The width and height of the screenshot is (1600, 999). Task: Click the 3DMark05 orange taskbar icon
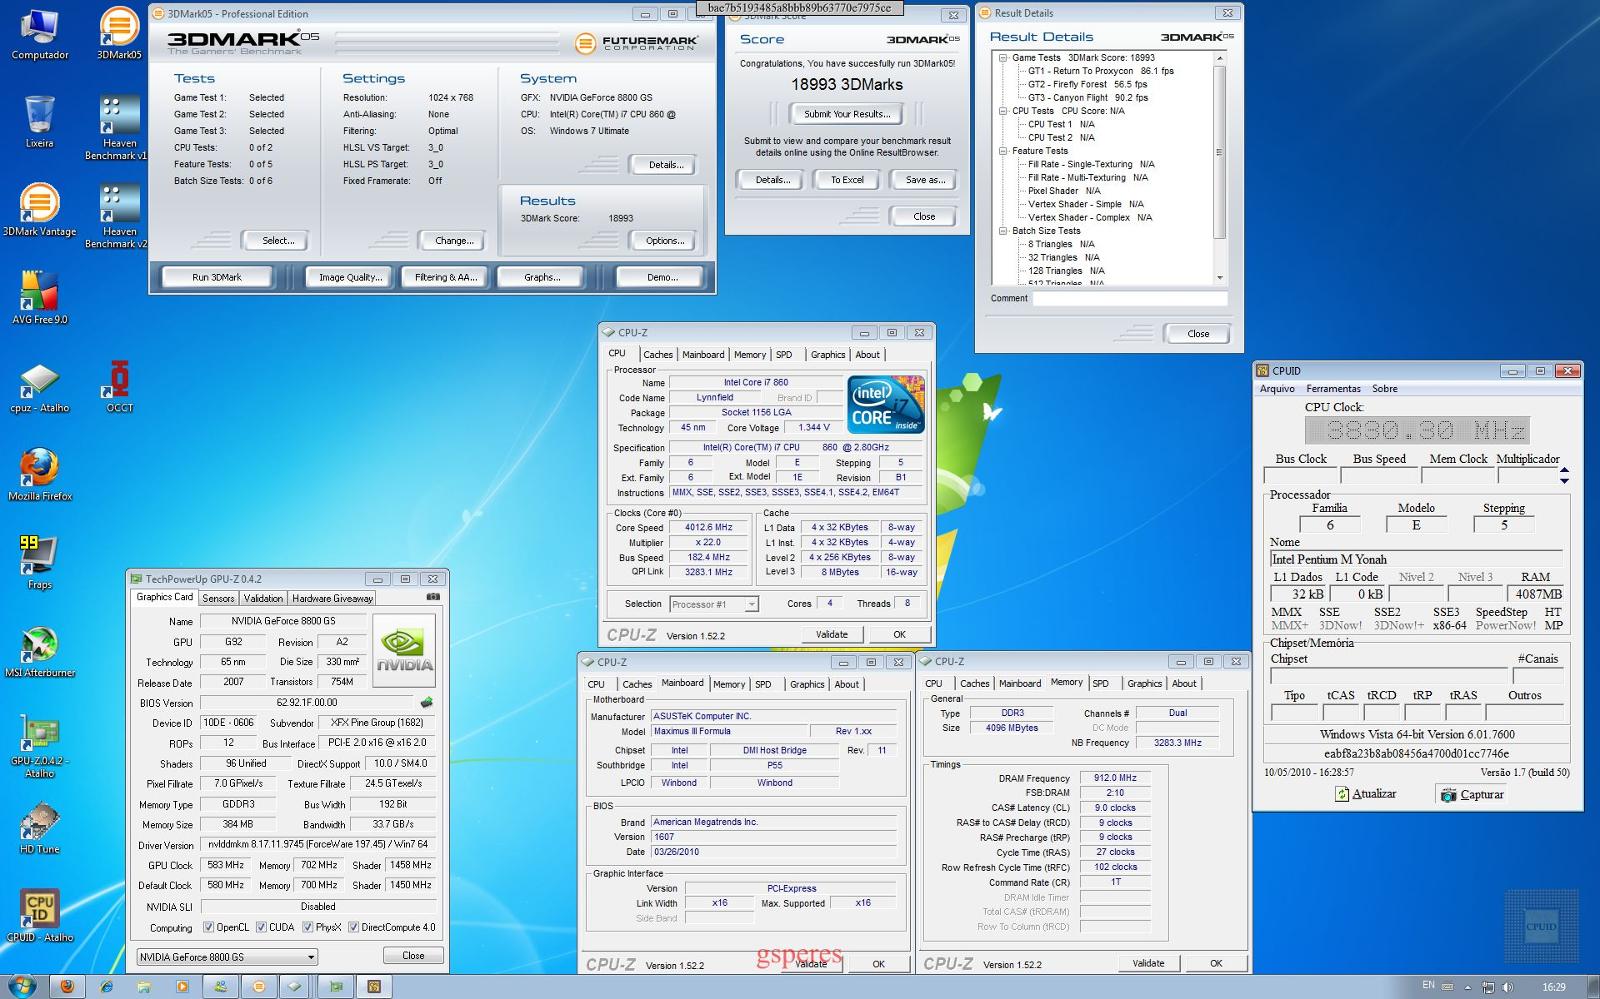tap(259, 986)
